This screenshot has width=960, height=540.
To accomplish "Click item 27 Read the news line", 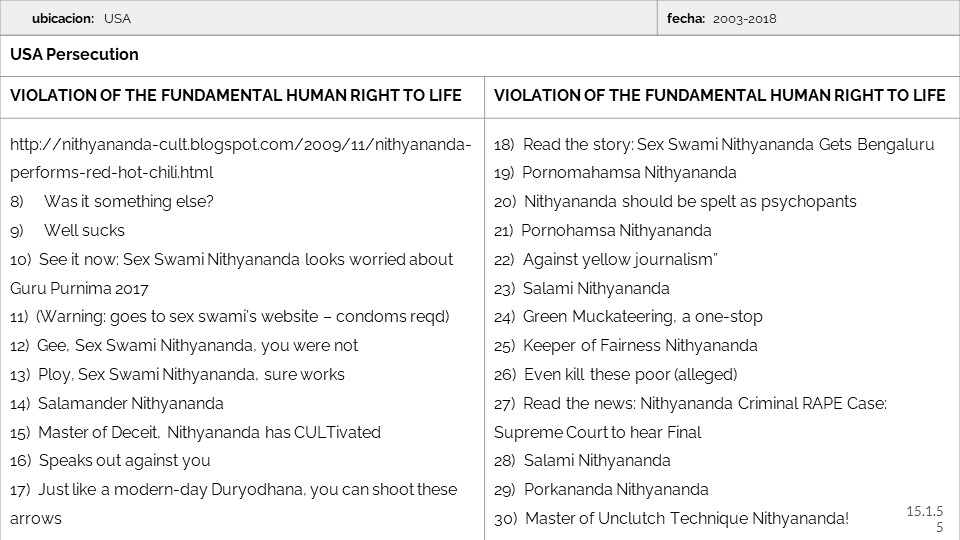I will coord(704,404).
